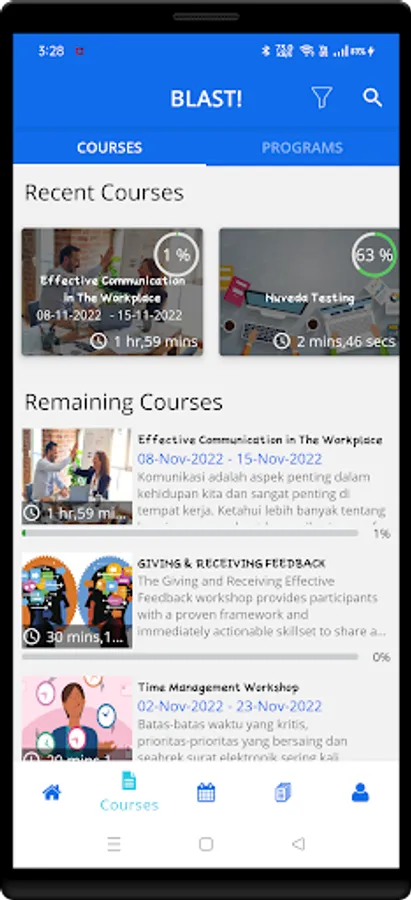This screenshot has width=411, height=900.
Task: Switch to the PROGRAMS tab
Action: (x=303, y=148)
